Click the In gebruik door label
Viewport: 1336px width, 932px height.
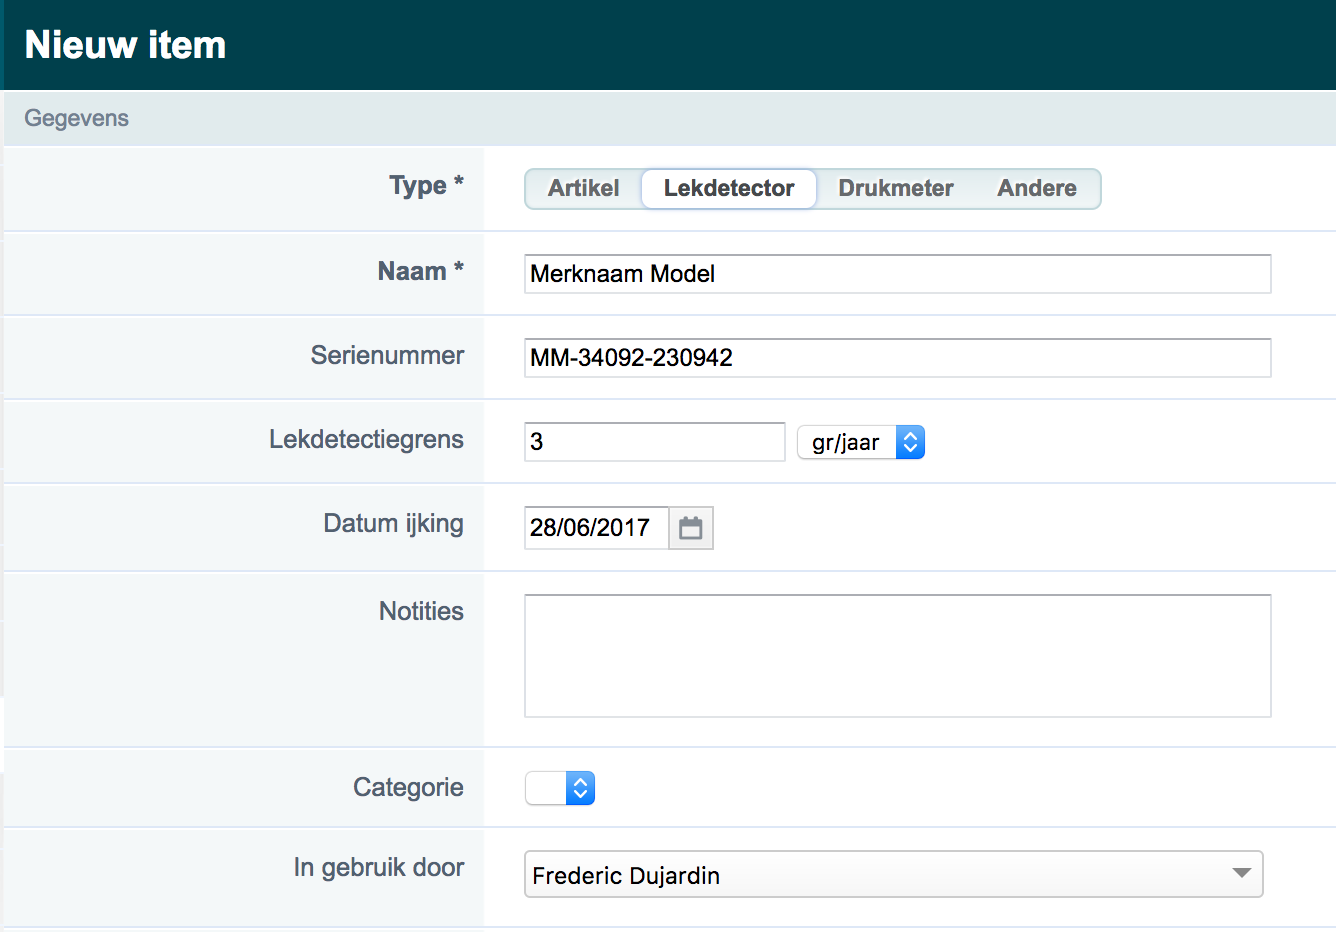click(x=379, y=867)
